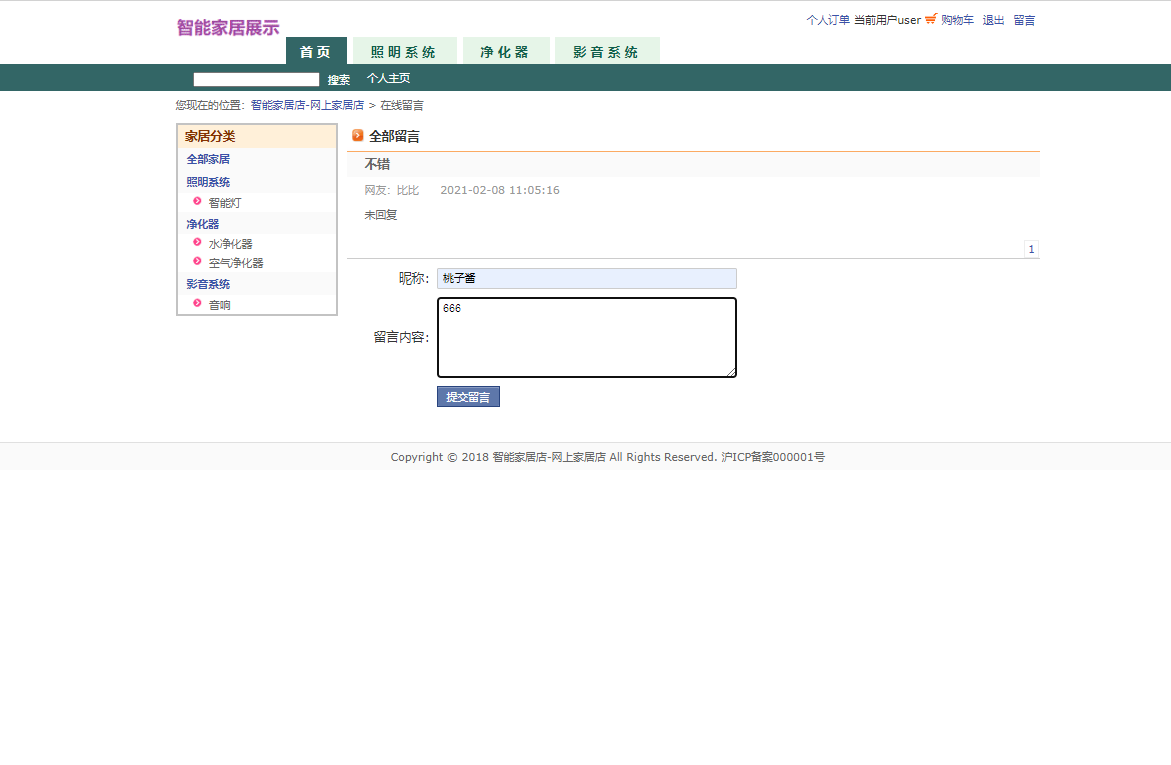Open the 购物车 shopping cart page
This screenshot has width=1171, height=765.
(x=955, y=19)
